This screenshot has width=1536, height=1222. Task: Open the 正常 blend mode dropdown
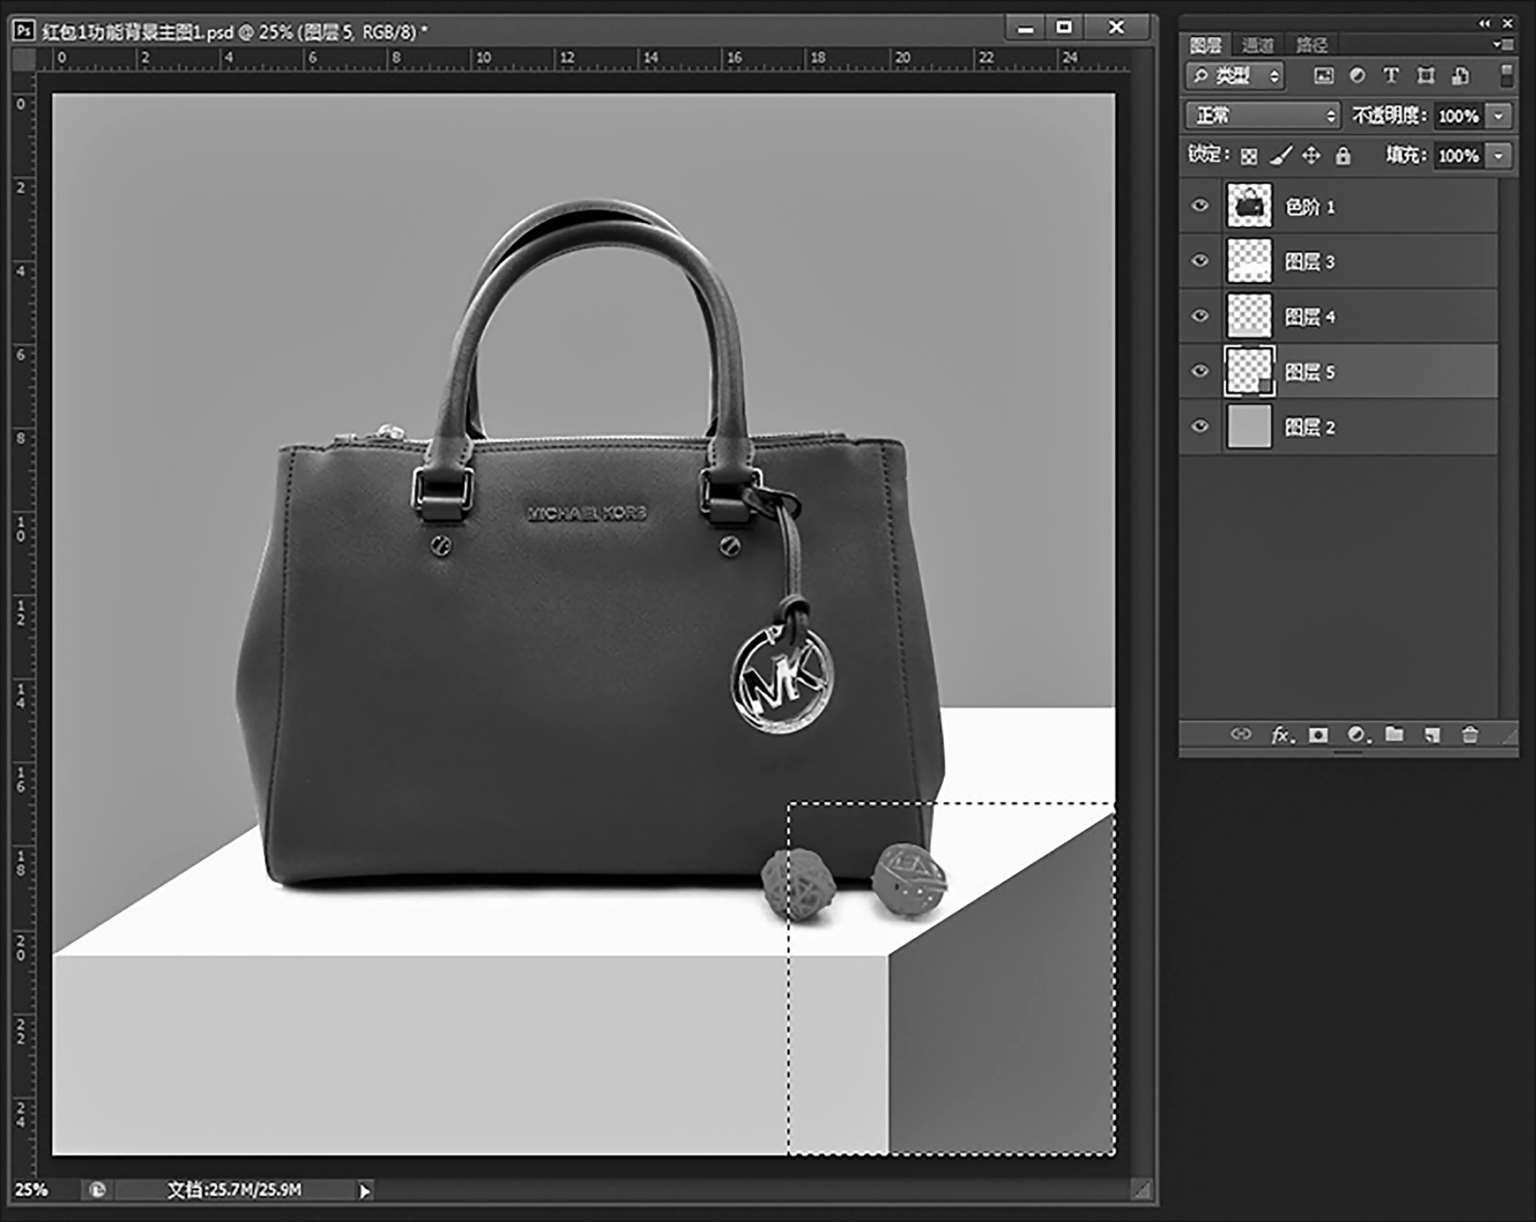pos(1262,116)
